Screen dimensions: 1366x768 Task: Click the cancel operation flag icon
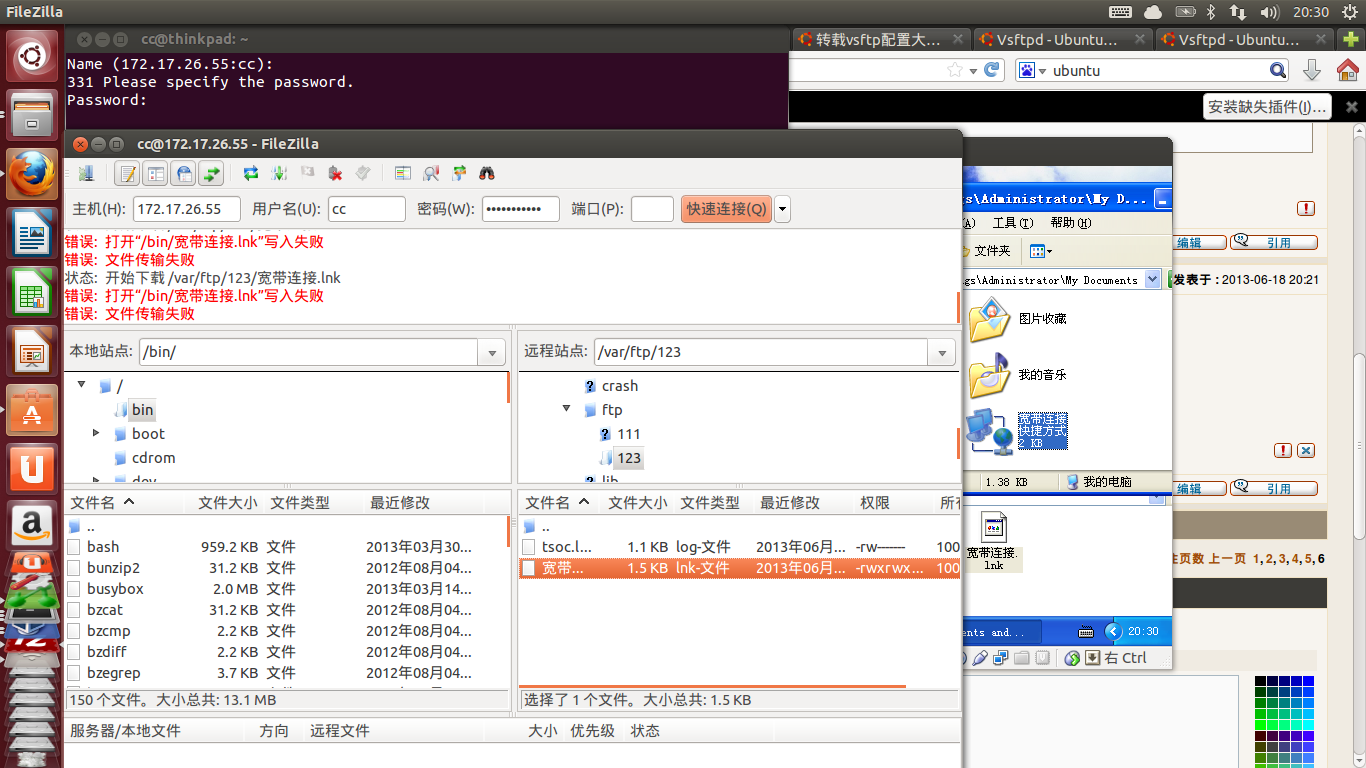point(307,173)
